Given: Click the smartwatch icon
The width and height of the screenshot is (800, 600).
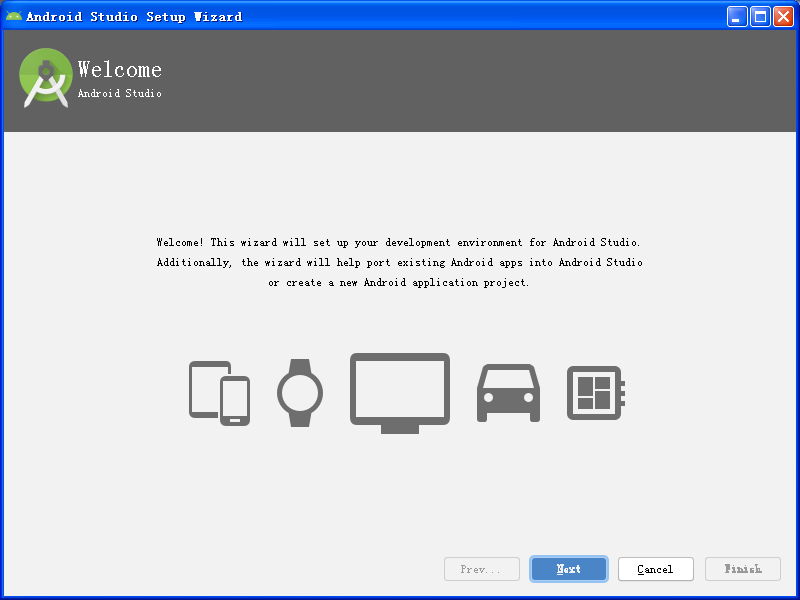Looking at the screenshot, I should (300, 393).
